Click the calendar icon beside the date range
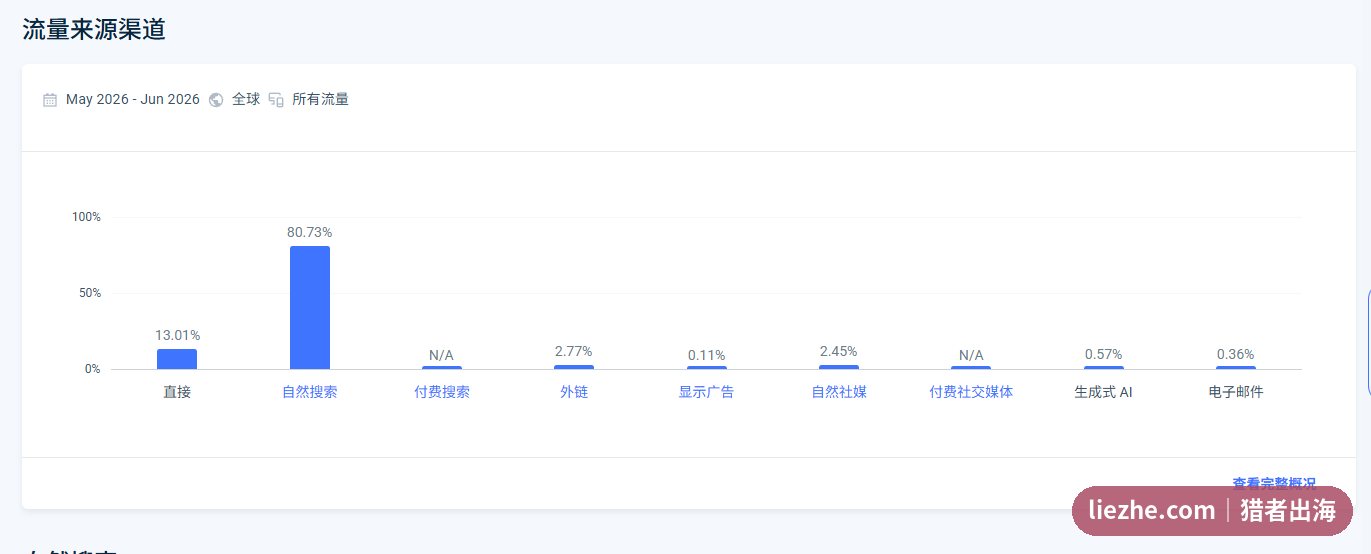The width and height of the screenshot is (1371, 554). pos(50,100)
